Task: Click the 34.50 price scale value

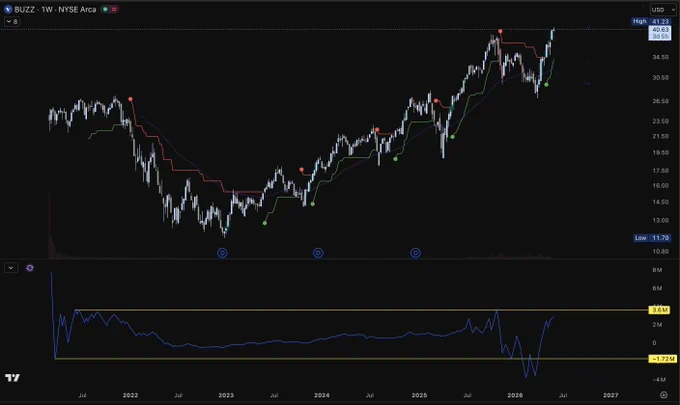Action: (660, 57)
